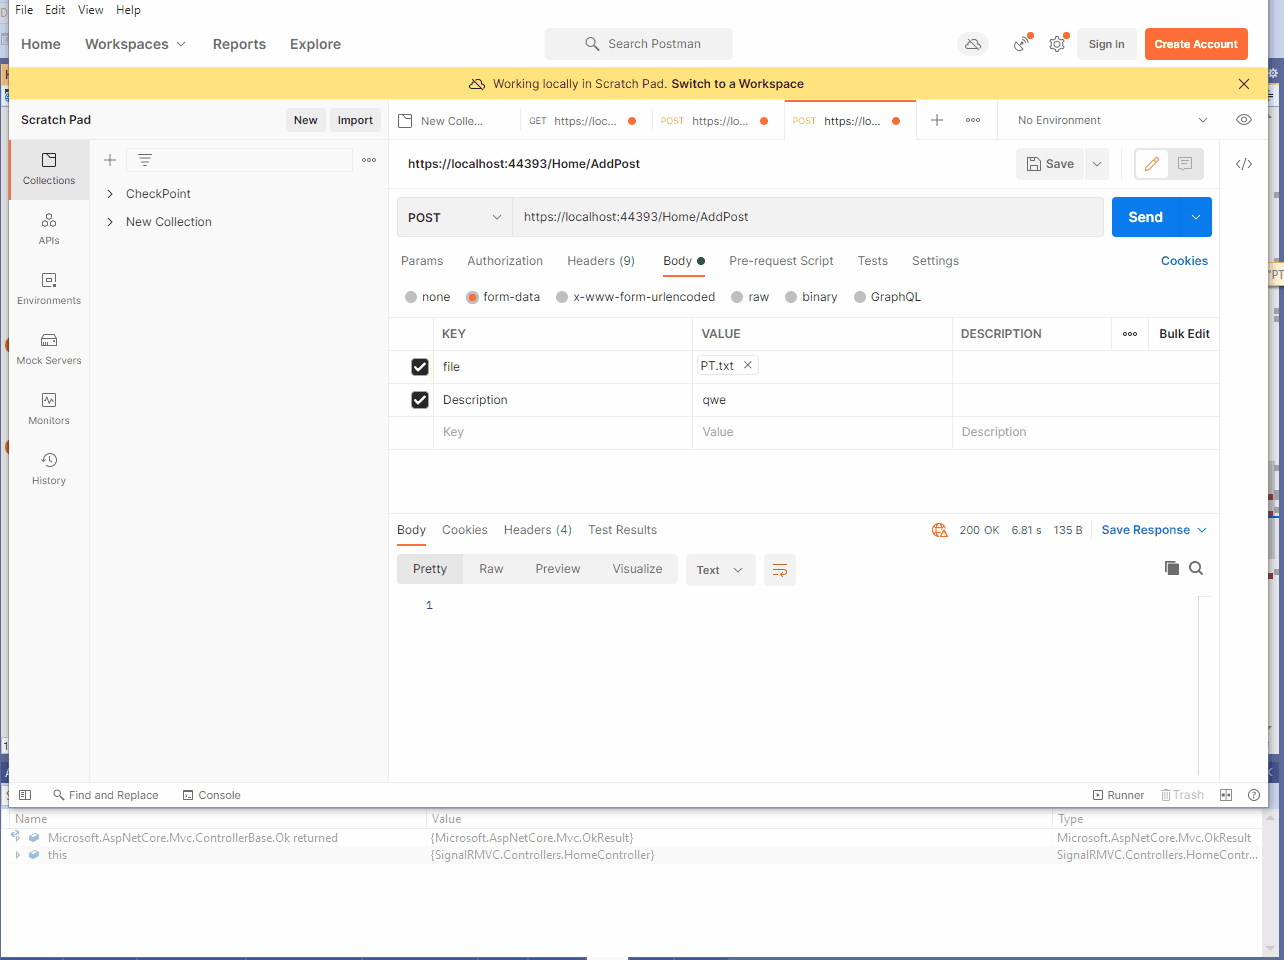
Task: Uncheck the Description row checkbox
Action: tap(420, 400)
